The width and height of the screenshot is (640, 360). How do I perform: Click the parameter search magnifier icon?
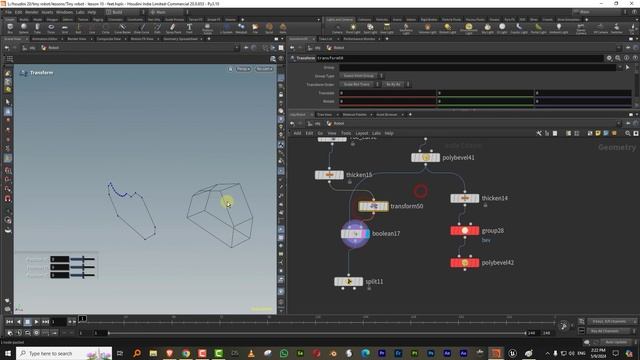618,58
